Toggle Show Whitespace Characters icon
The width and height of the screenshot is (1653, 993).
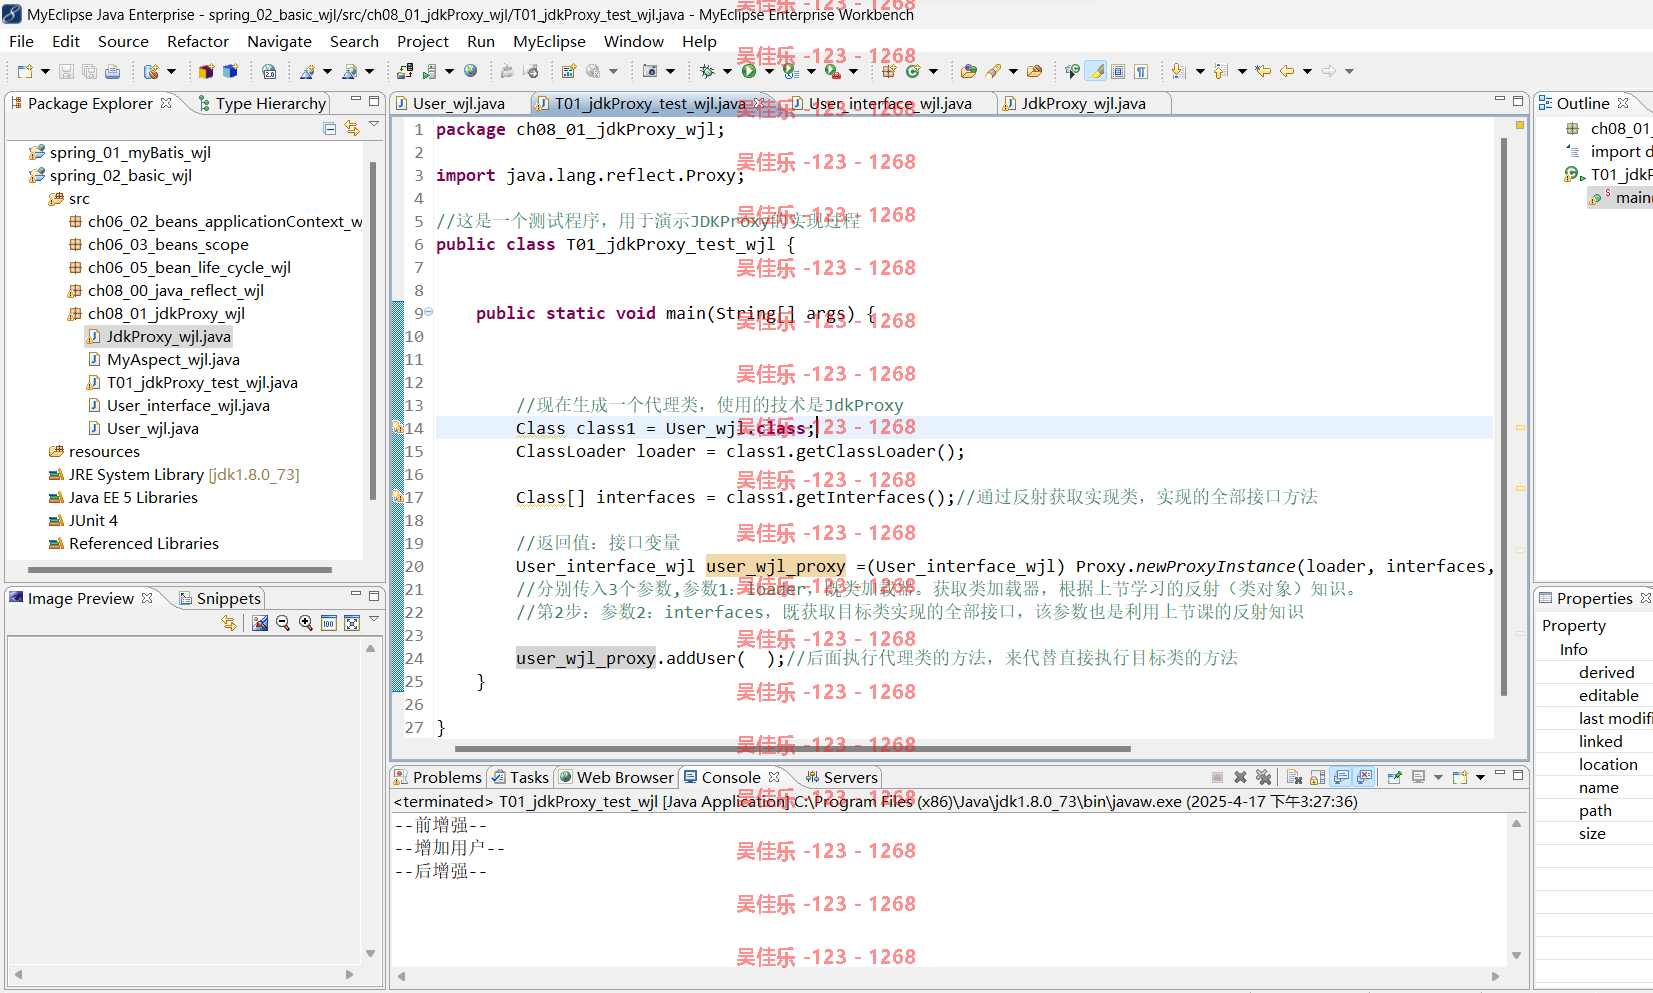(x=1141, y=71)
